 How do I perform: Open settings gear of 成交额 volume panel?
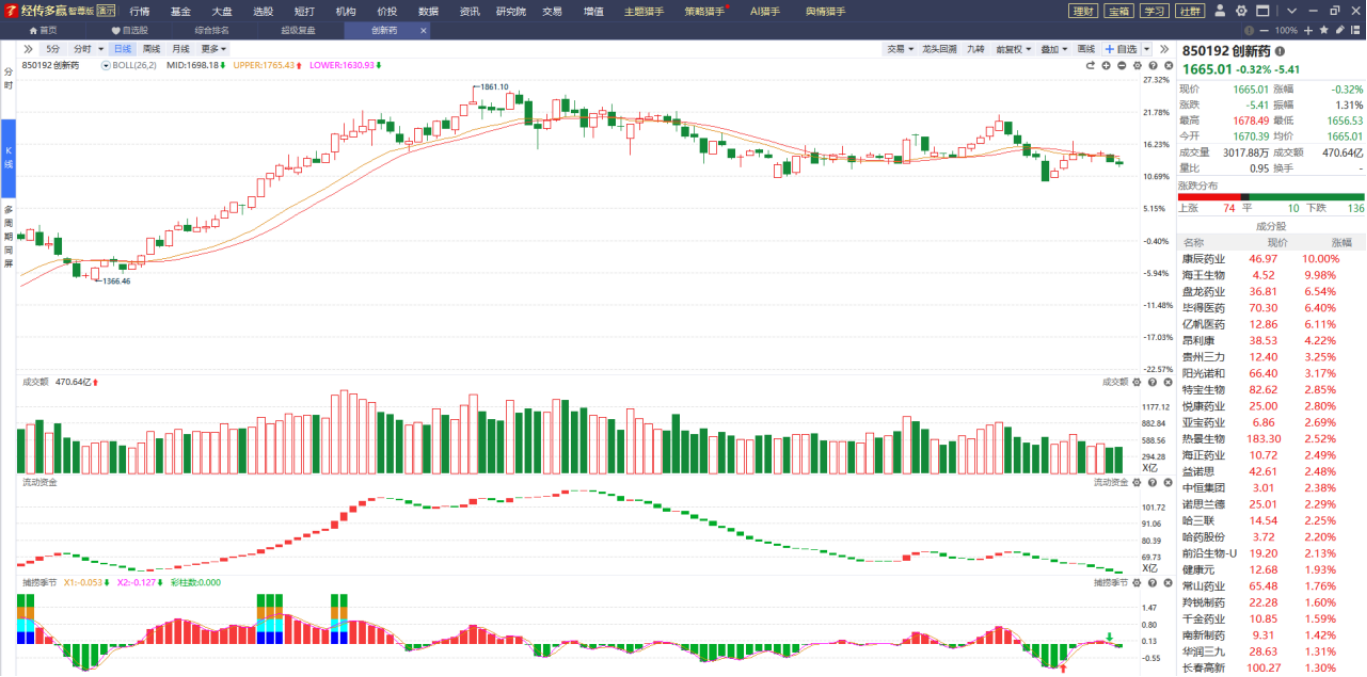coord(1137,381)
